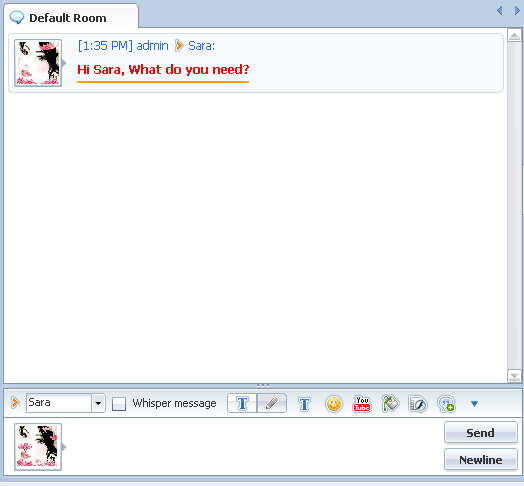The height and width of the screenshot is (486, 524).
Task: Open the smiley emoticon picker
Action: (334, 404)
